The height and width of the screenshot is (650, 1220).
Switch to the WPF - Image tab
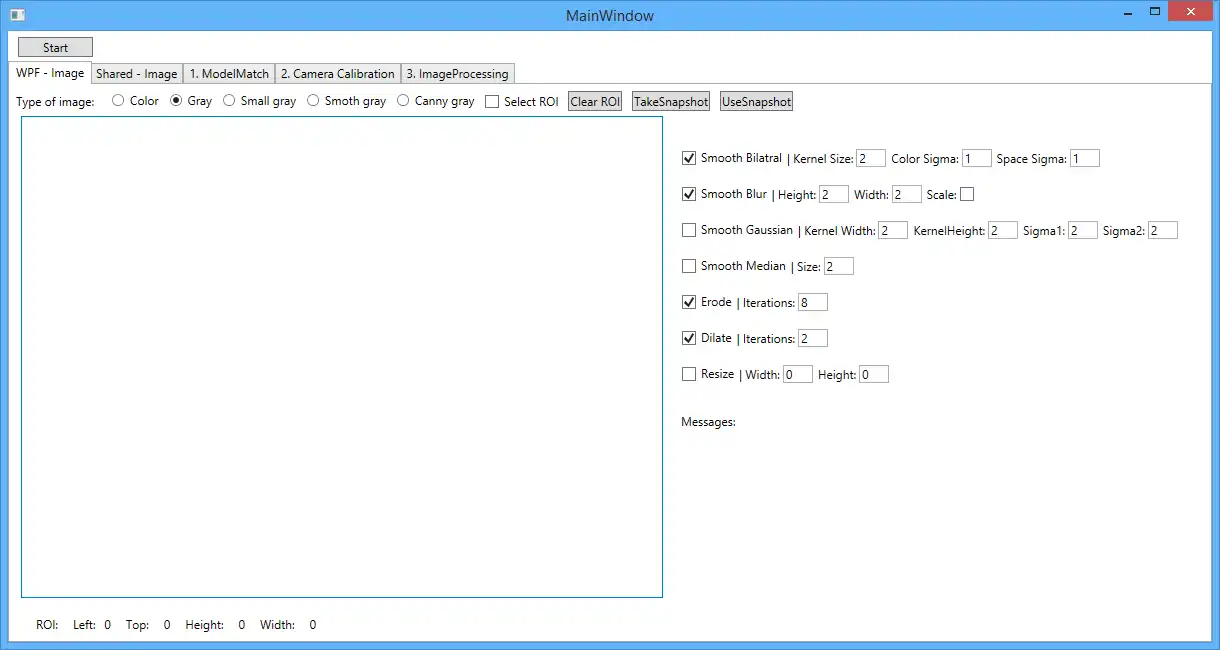(50, 73)
